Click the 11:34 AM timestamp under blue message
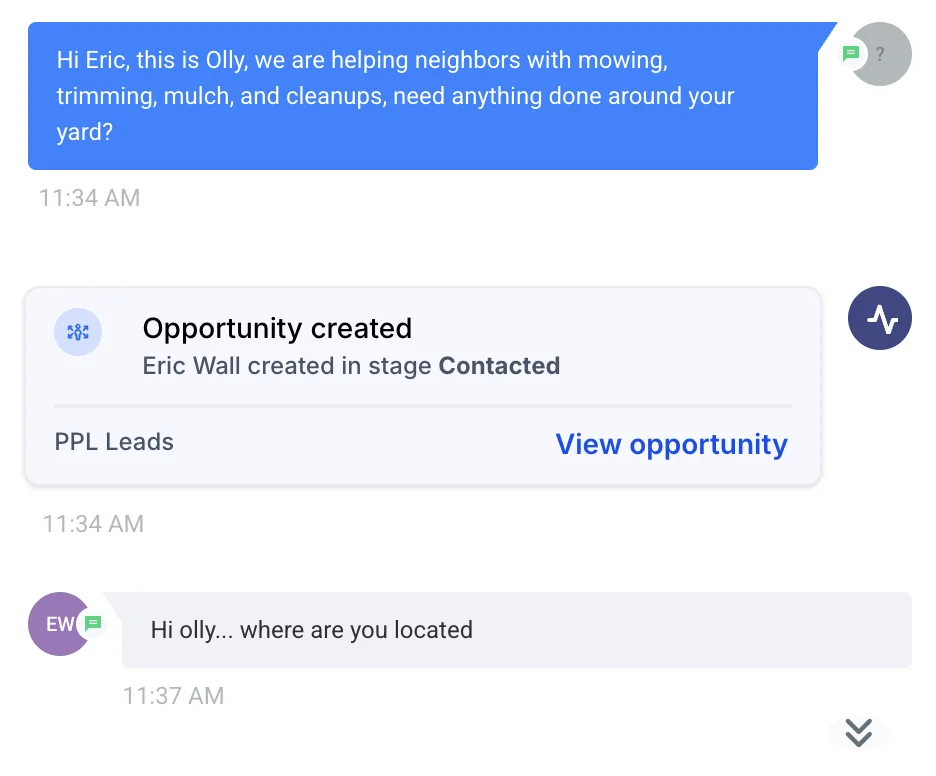This screenshot has height=776, width=936. [89, 198]
